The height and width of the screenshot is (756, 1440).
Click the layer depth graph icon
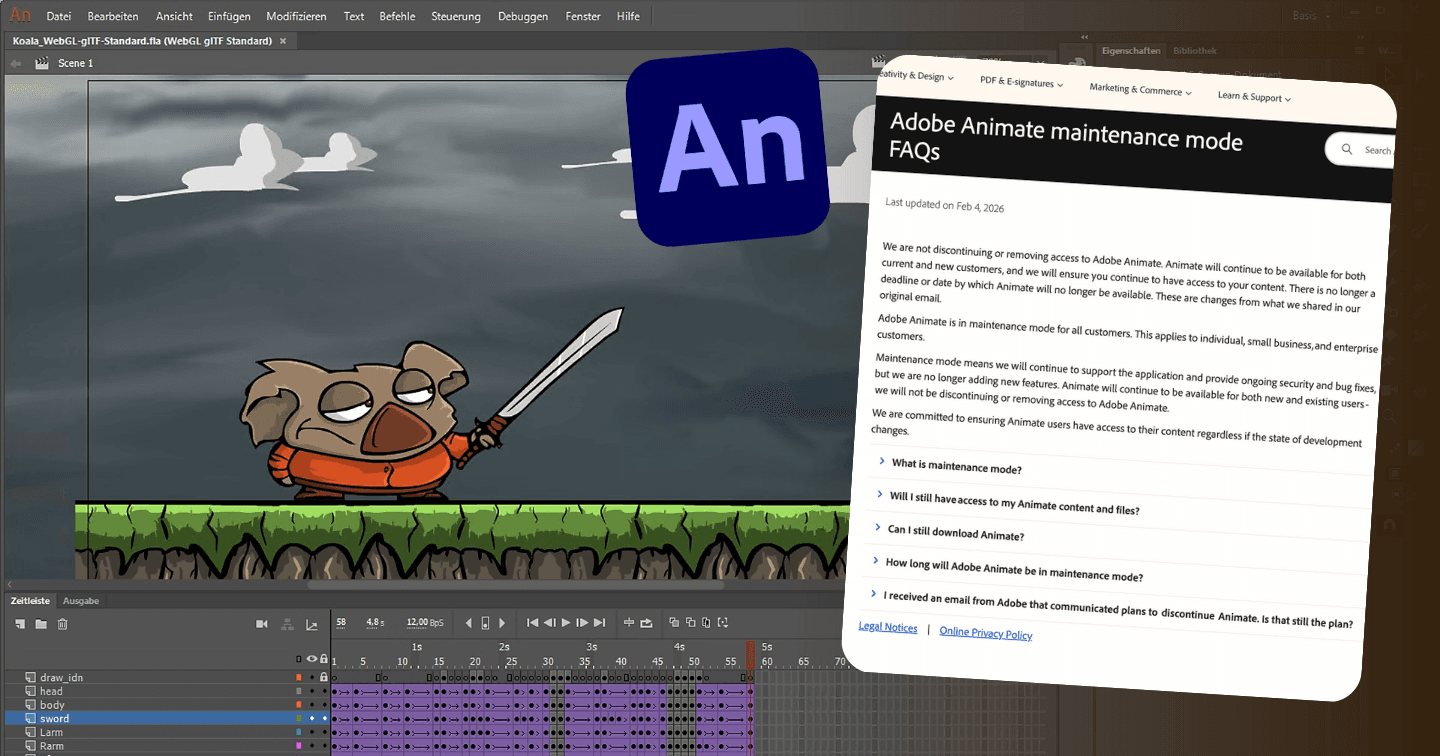click(312, 625)
